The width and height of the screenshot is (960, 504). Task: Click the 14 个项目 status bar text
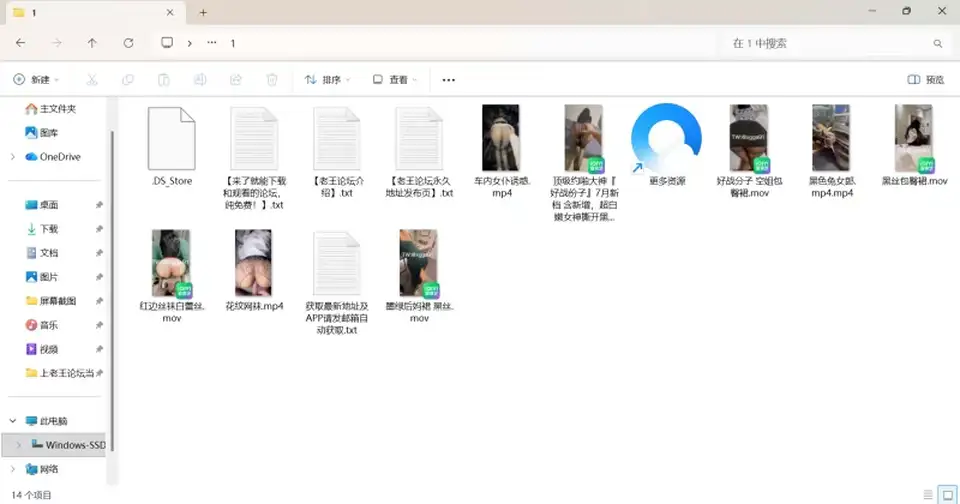(31, 495)
